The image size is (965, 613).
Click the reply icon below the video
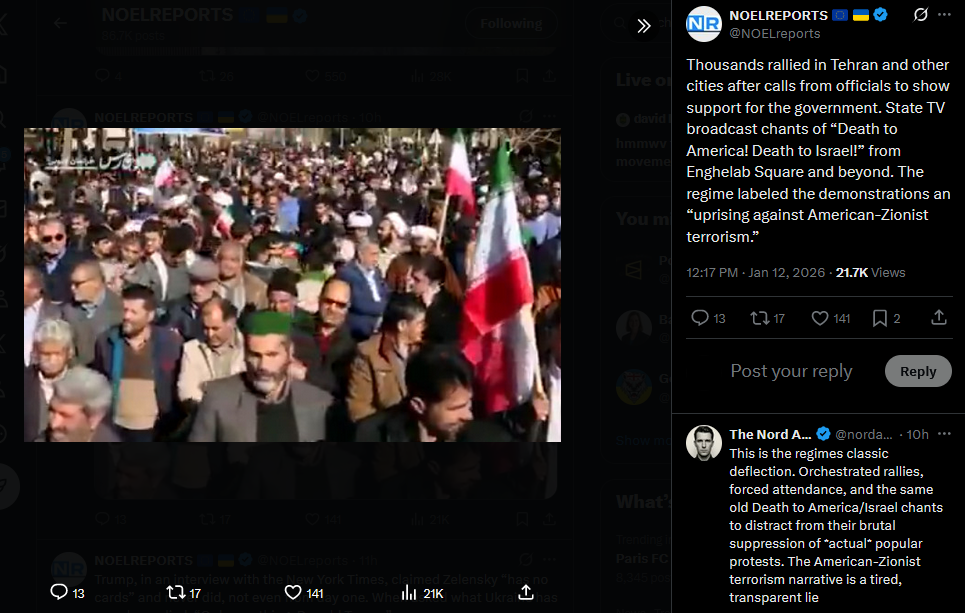coord(67,593)
